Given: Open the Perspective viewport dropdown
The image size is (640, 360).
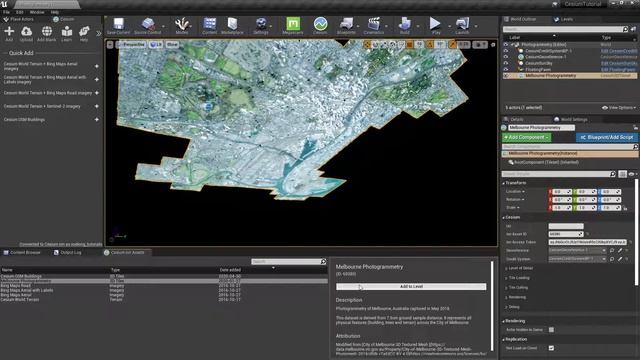Looking at the screenshot, I should pos(131,44).
